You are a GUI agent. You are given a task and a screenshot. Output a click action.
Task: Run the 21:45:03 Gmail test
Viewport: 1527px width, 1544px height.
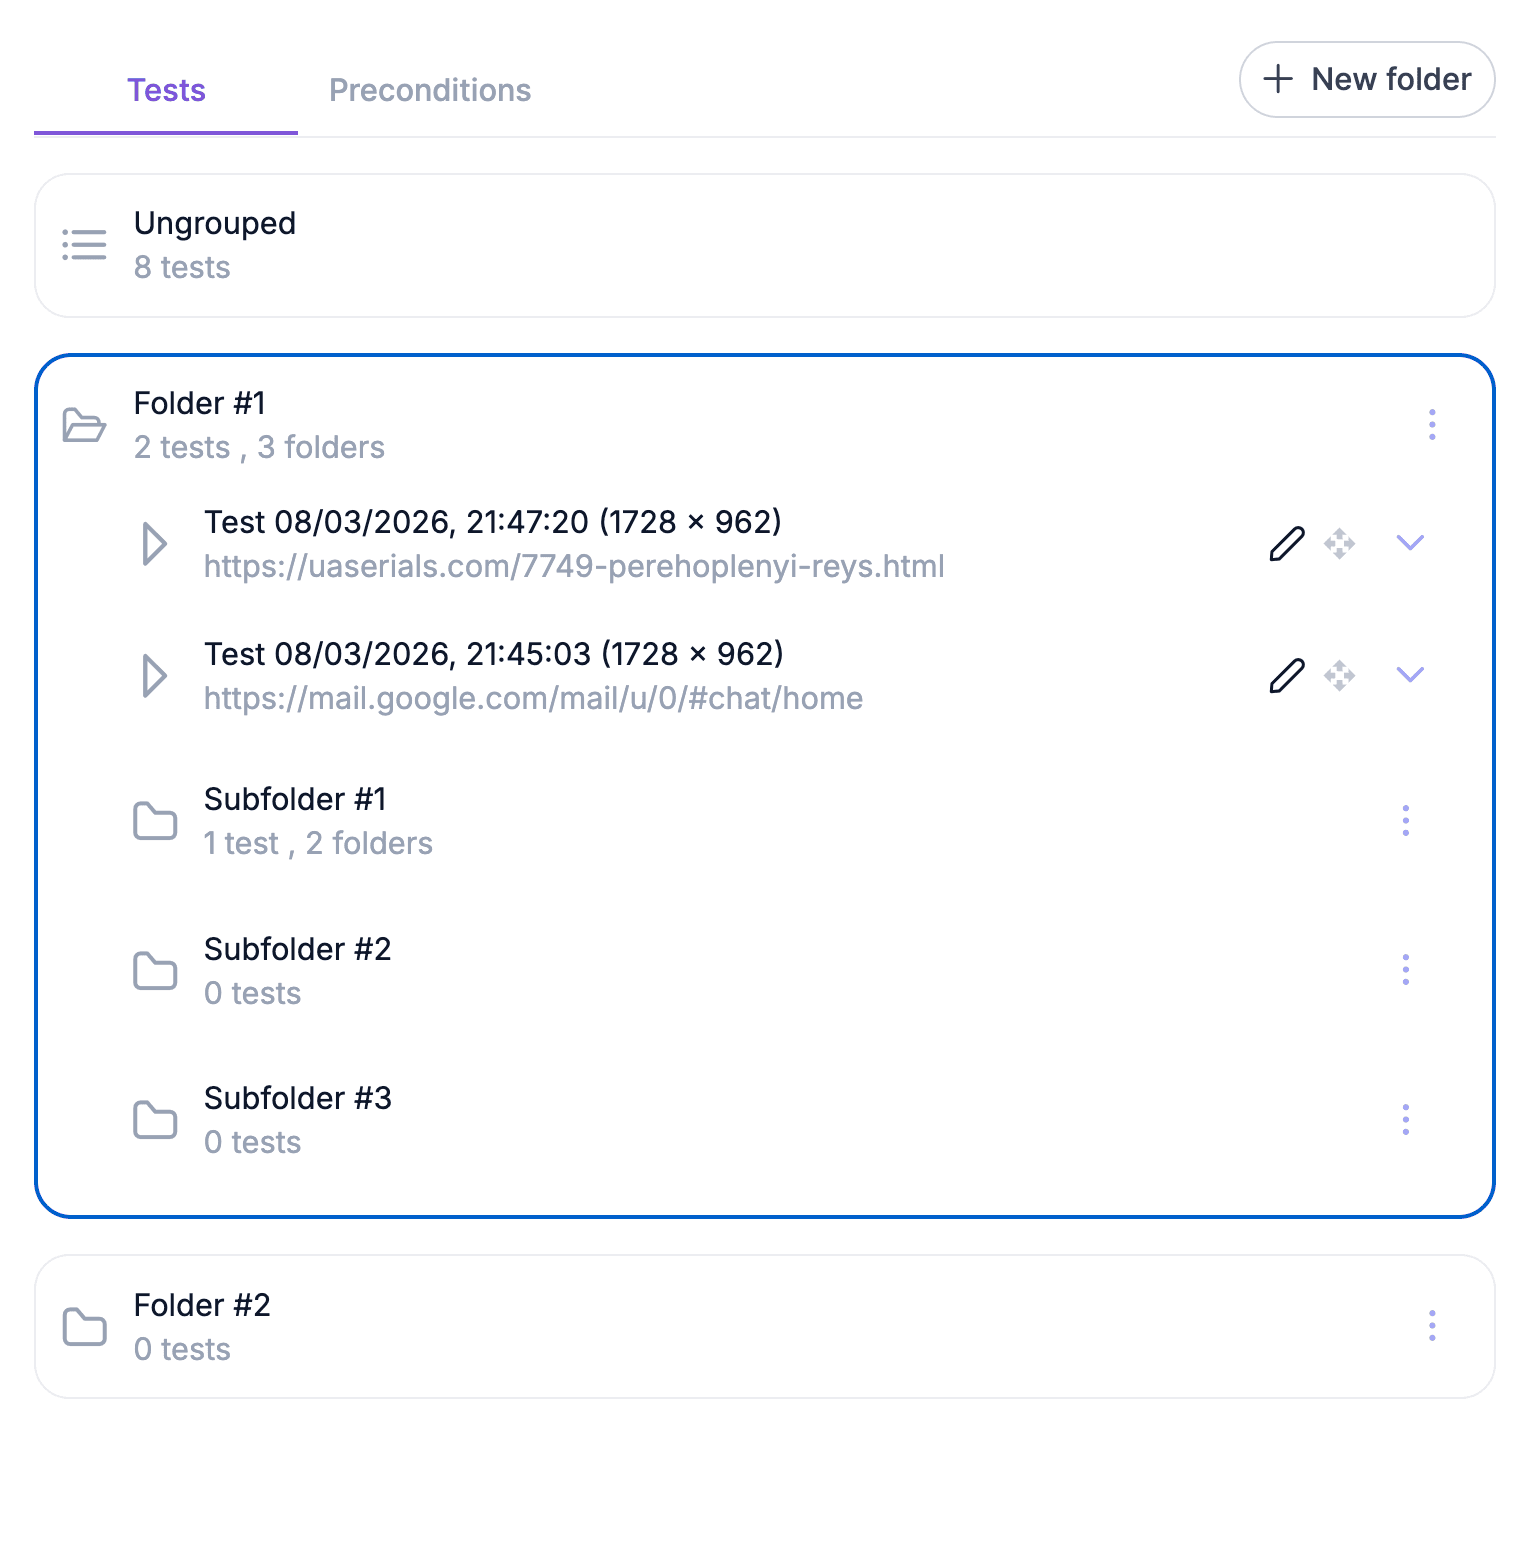[154, 675]
